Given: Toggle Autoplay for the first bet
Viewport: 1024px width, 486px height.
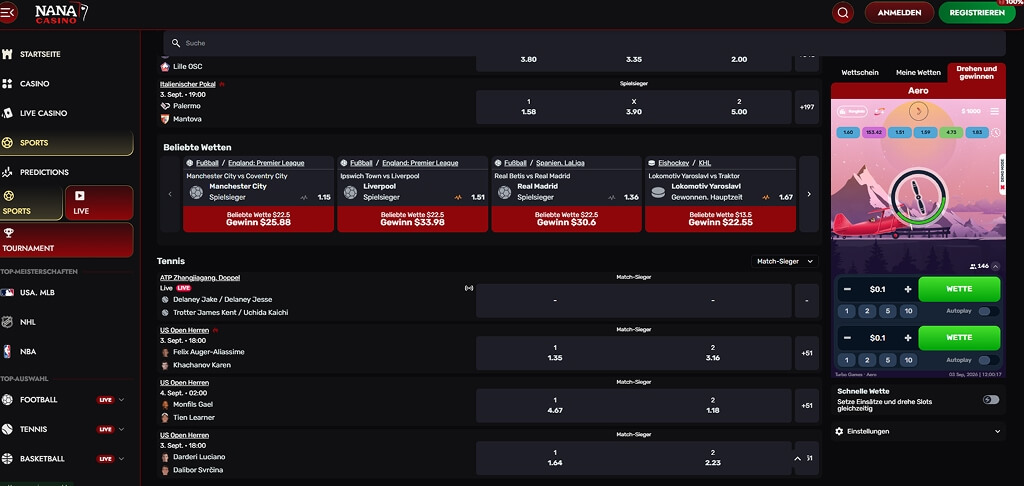Looking at the screenshot, I should tap(988, 312).
